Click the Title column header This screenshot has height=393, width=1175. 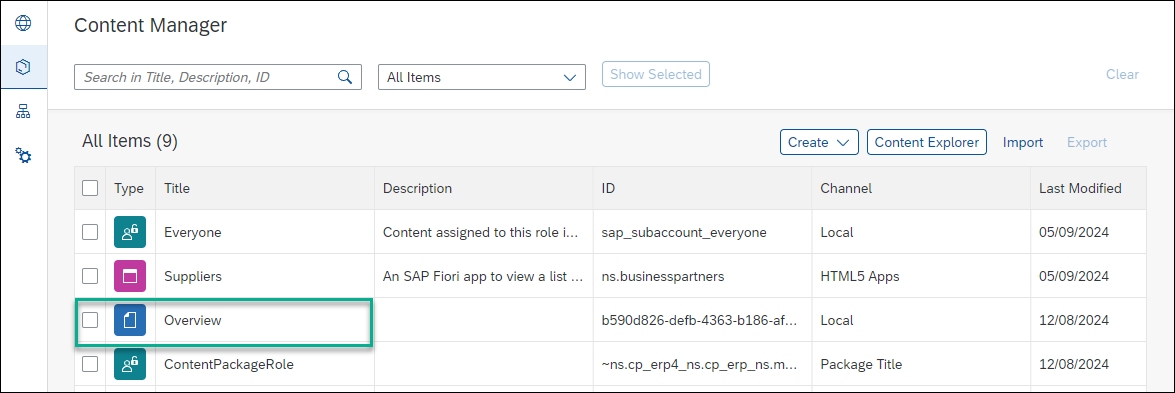pyautogui.click(x=177, y=188)
